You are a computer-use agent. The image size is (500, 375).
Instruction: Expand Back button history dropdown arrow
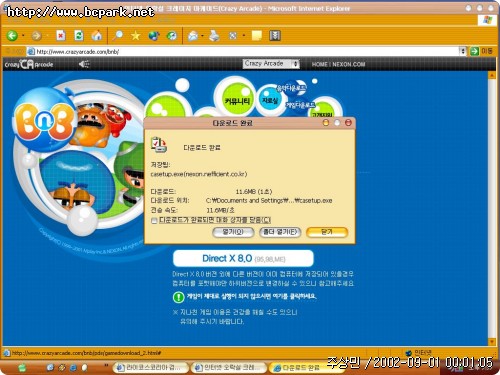point(23,35)
